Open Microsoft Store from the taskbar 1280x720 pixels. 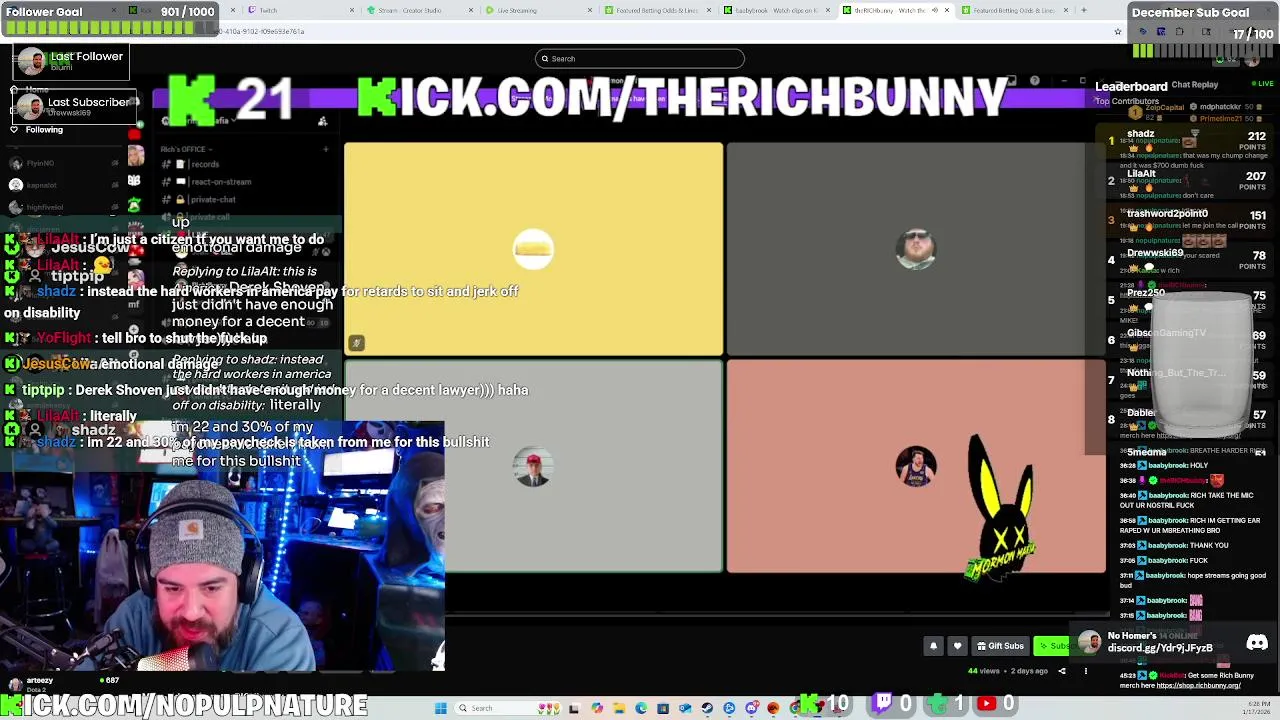(663, 708)
